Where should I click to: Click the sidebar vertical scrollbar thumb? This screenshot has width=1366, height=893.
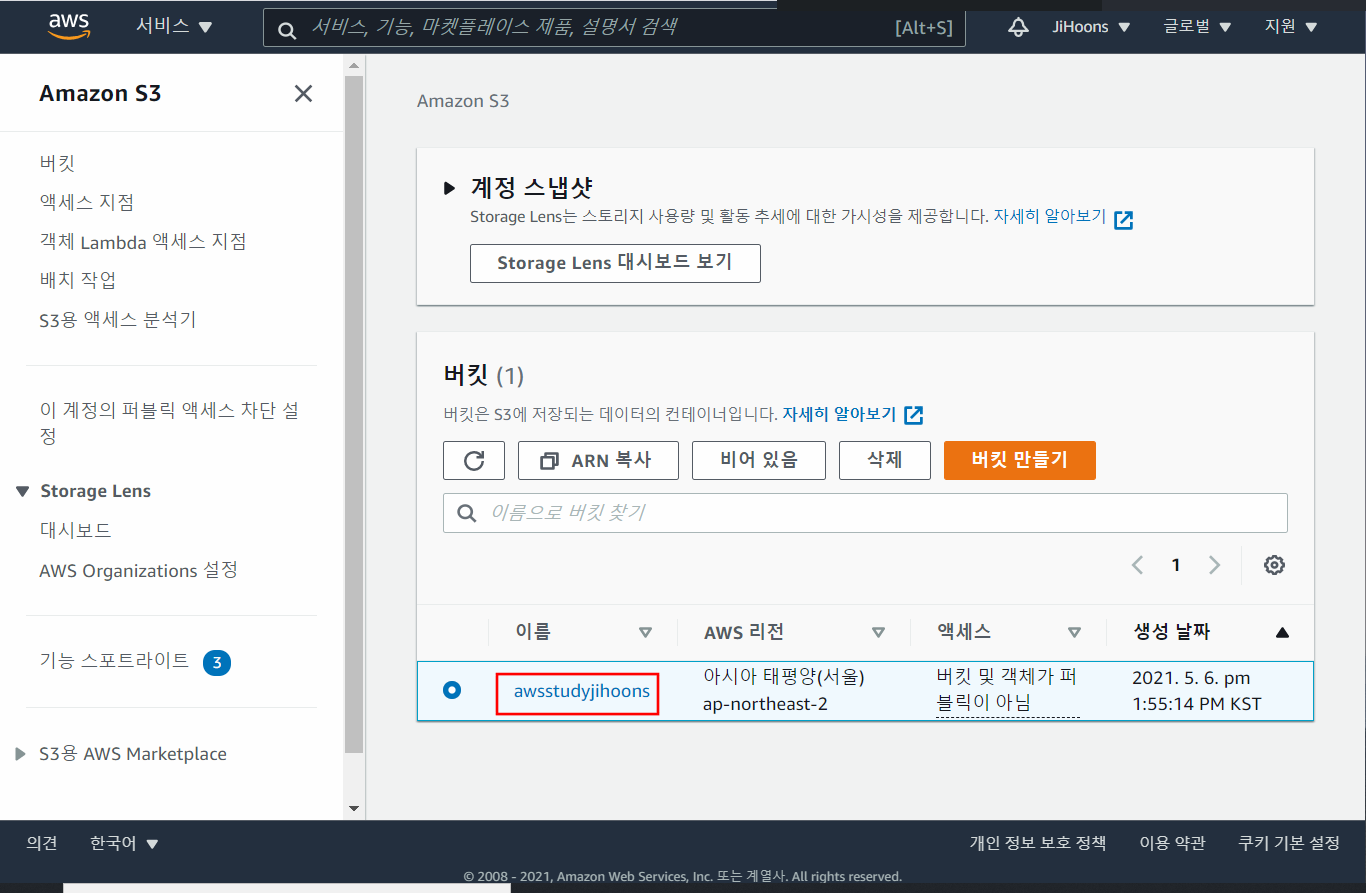coord(354,413)
